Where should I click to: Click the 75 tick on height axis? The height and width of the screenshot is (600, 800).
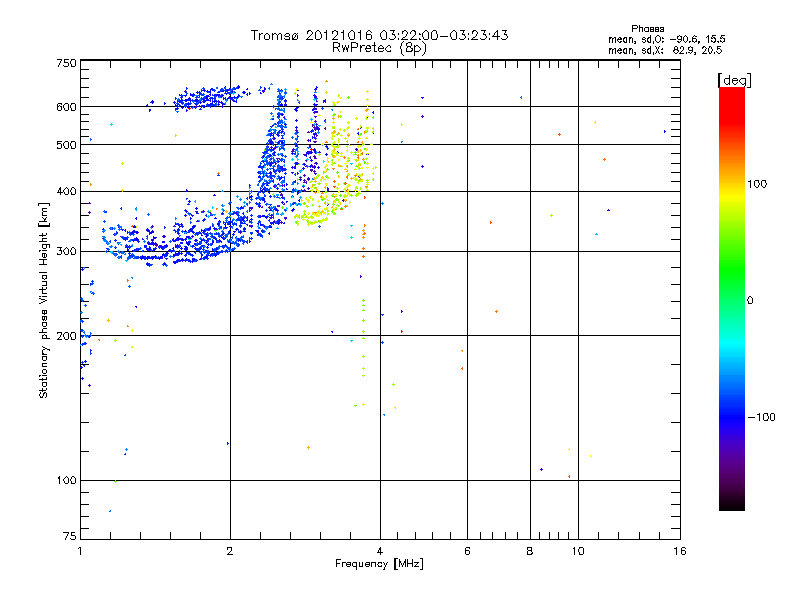(69, 537)
